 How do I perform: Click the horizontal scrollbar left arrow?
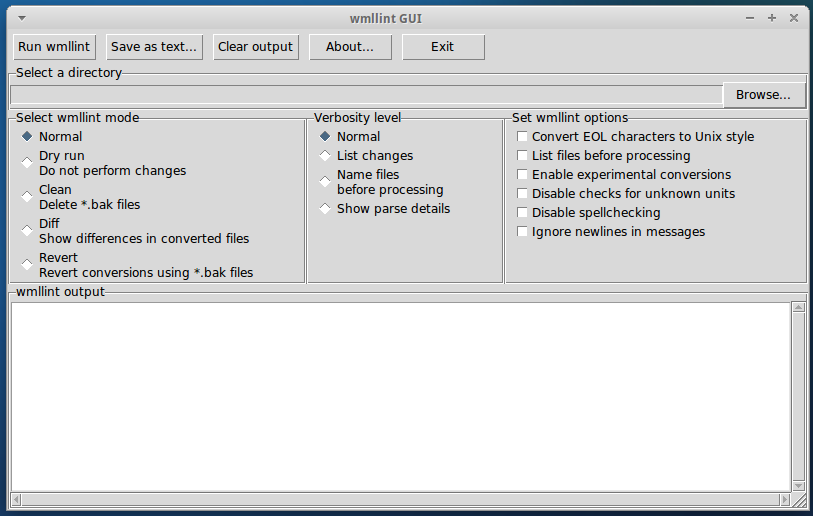point(17,499)
